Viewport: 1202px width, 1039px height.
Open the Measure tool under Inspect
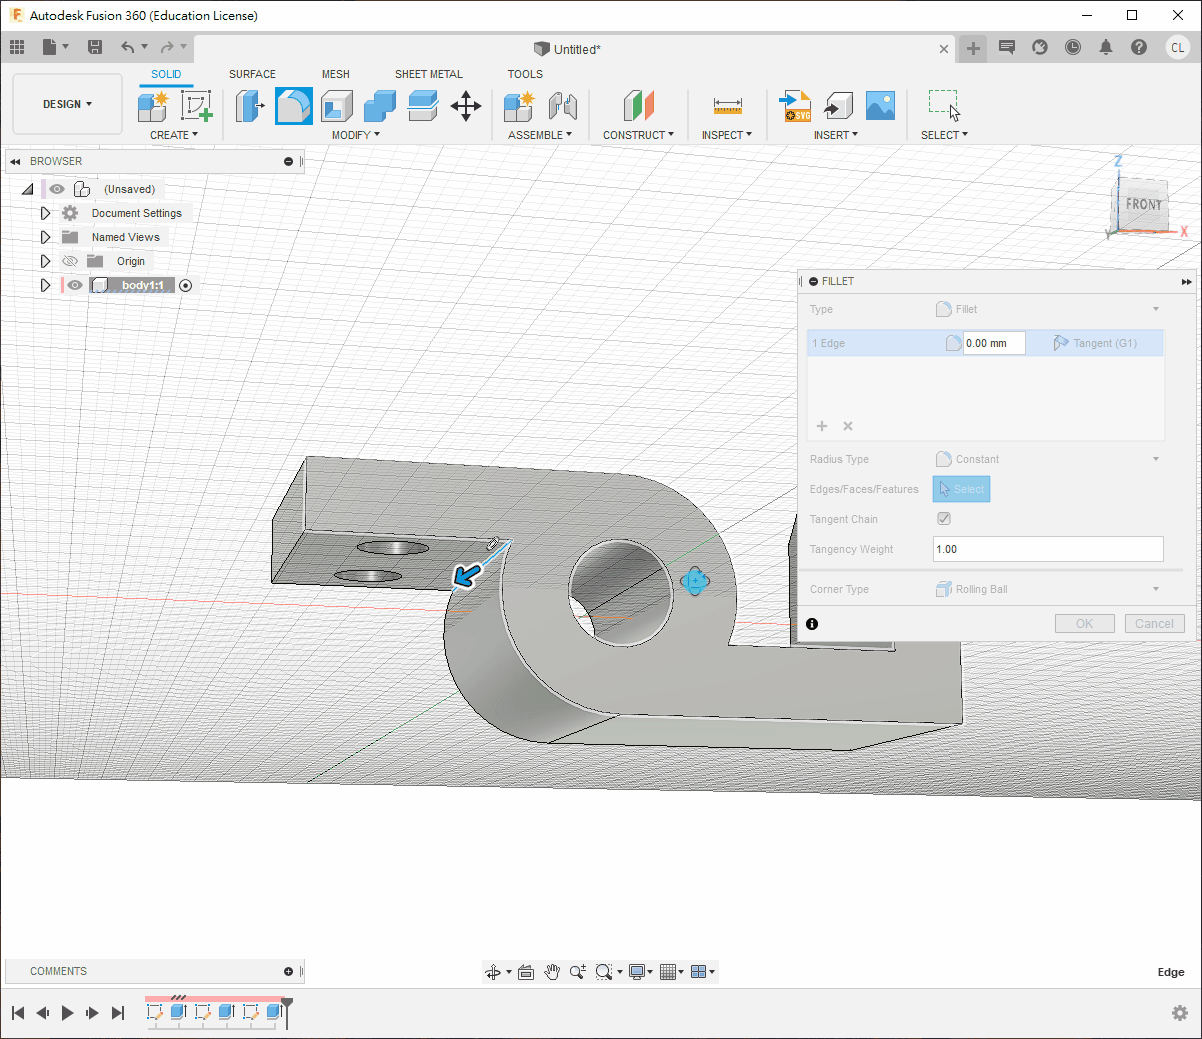[727, 106]
